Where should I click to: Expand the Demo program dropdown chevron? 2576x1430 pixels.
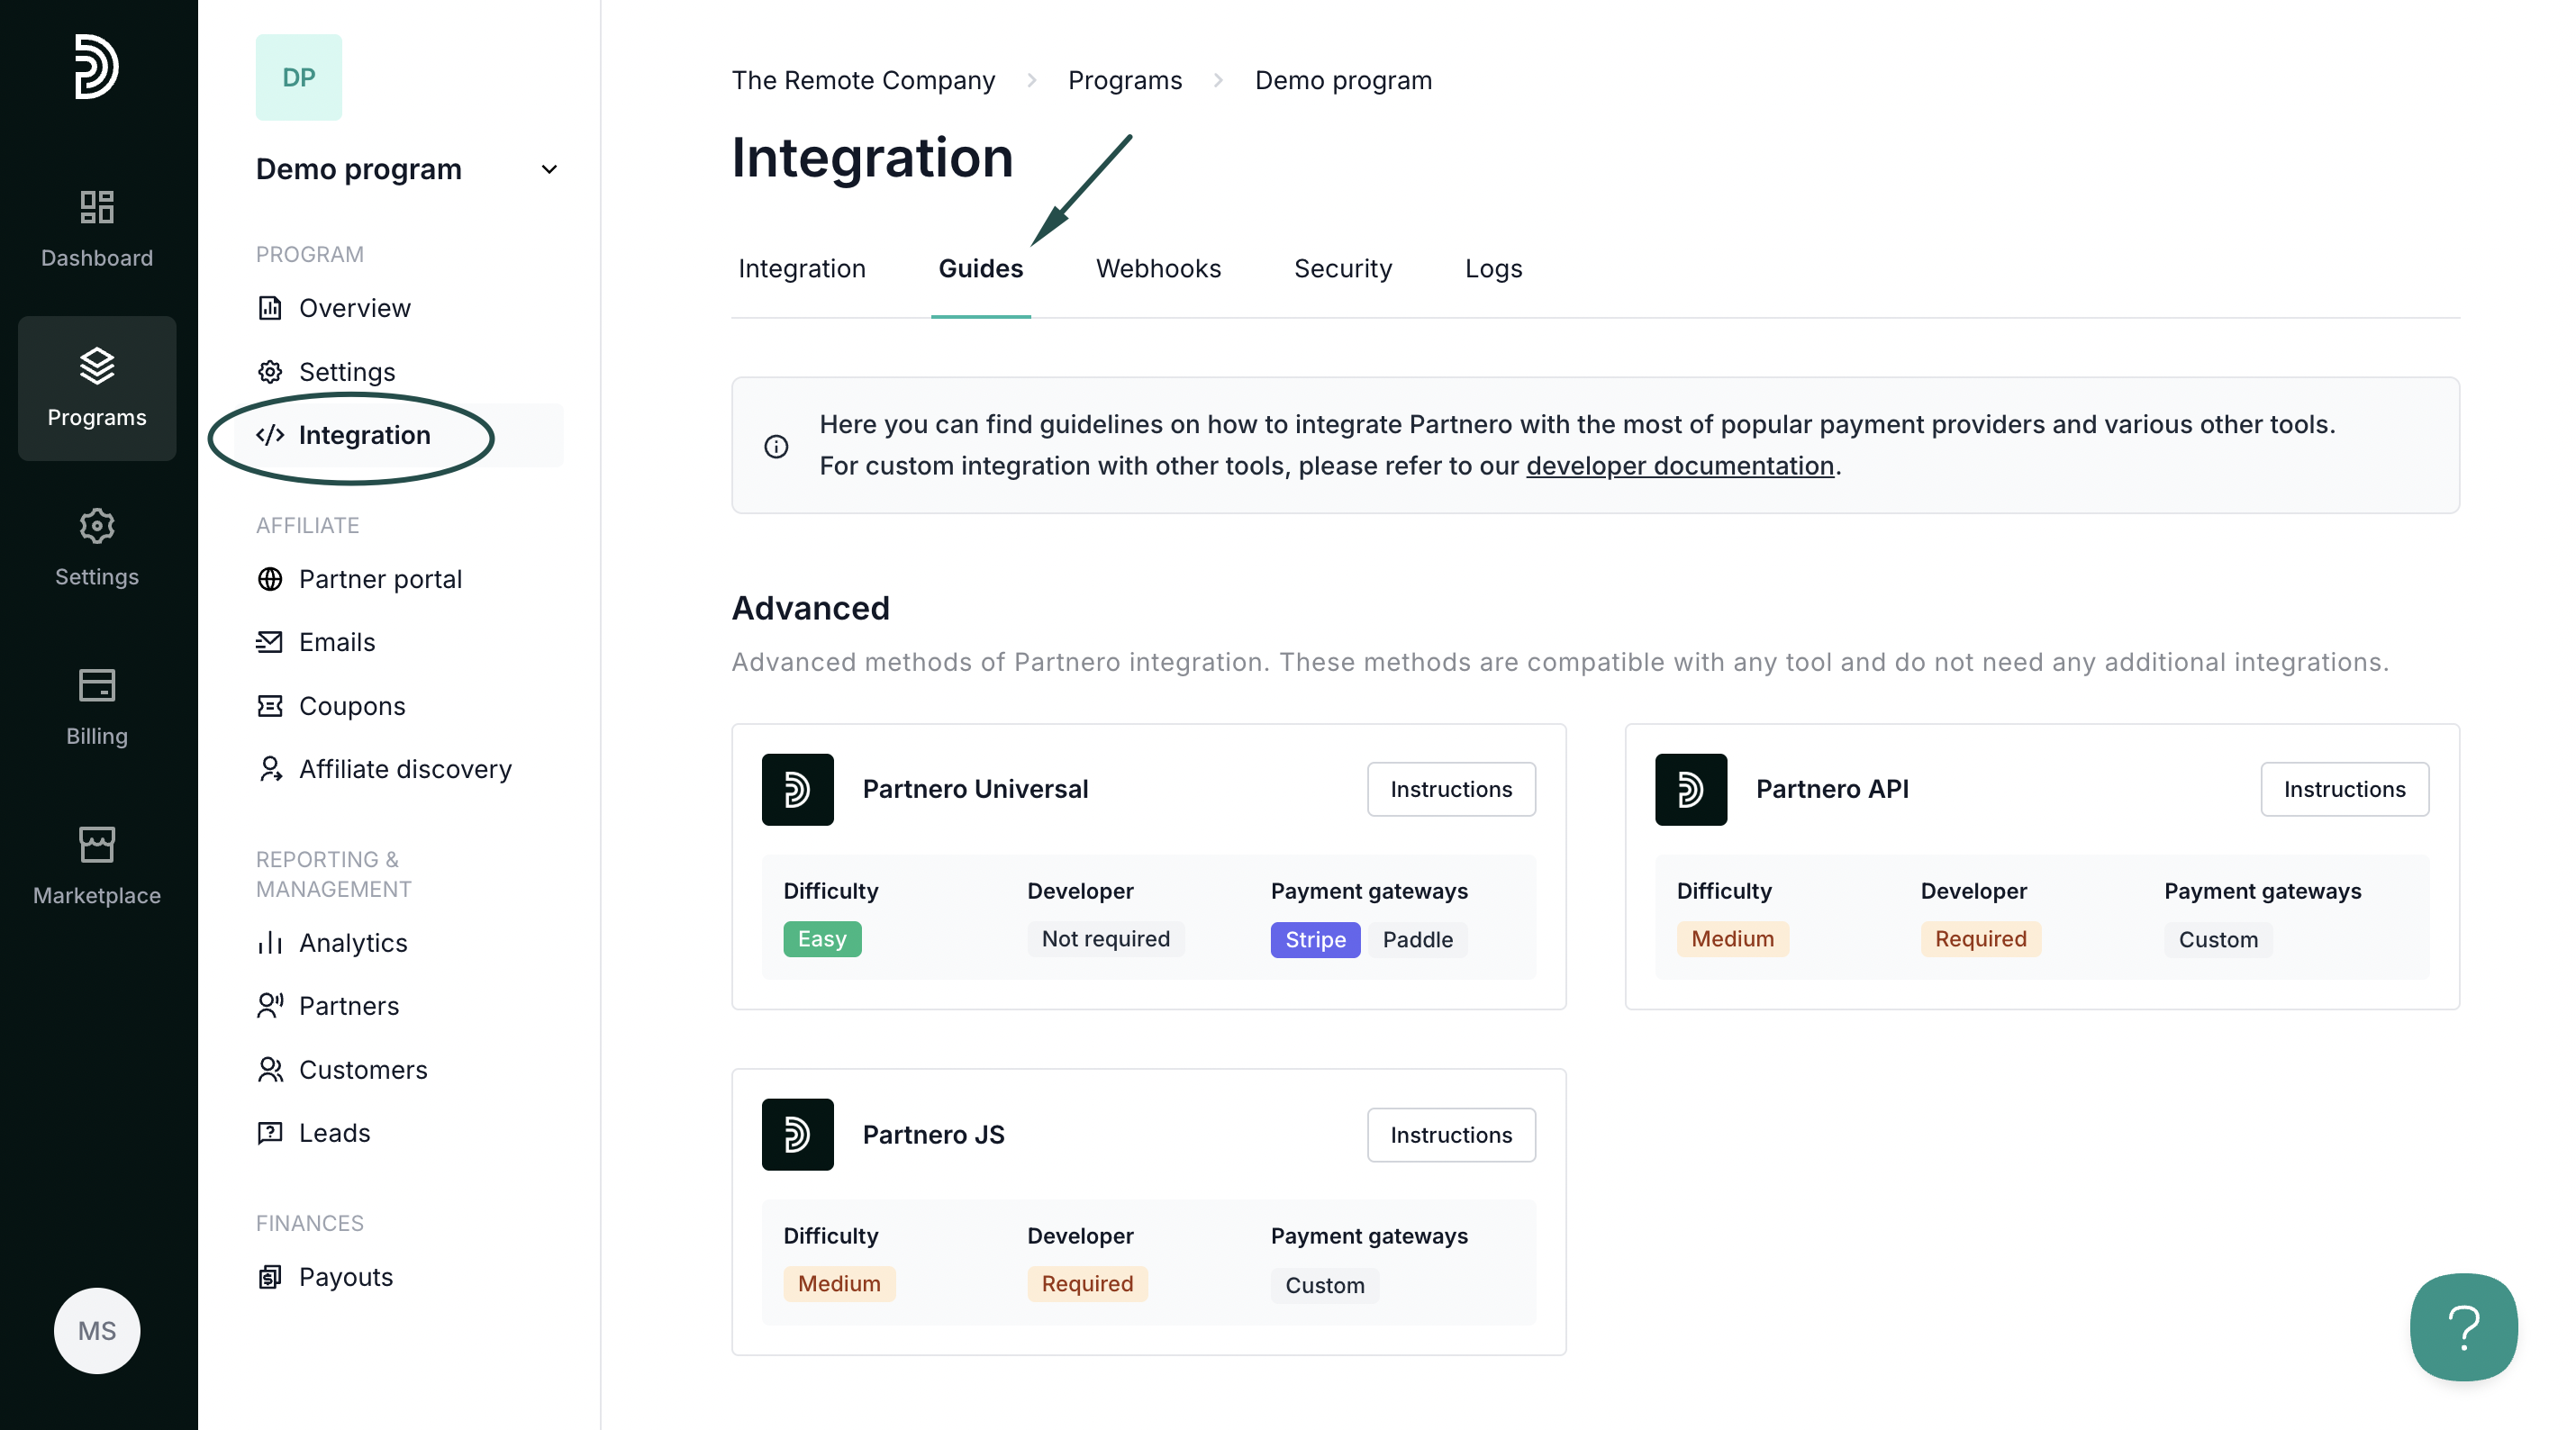549,169
